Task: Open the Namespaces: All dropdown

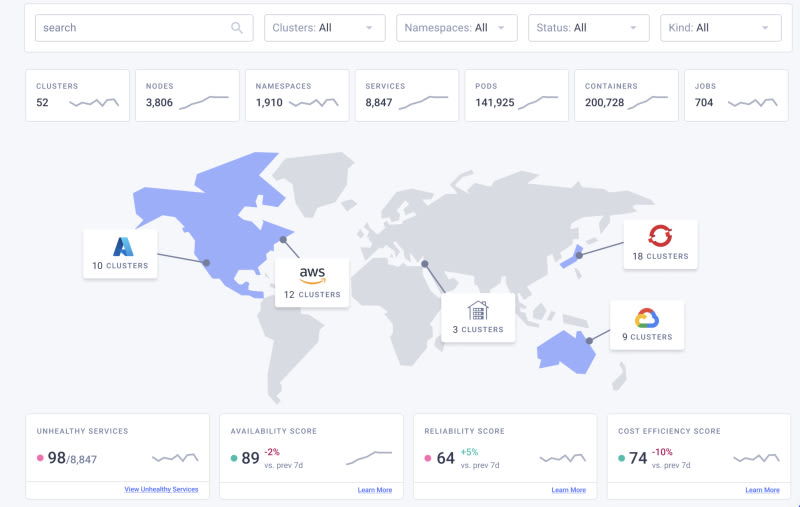Action: [457, 28]
